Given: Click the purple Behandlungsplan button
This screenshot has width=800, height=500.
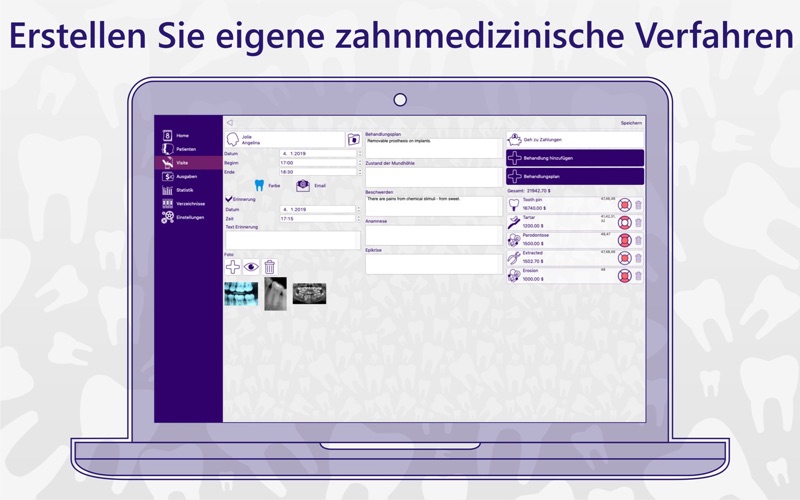Looking at the screenshot, I should (x=575, y=177).
